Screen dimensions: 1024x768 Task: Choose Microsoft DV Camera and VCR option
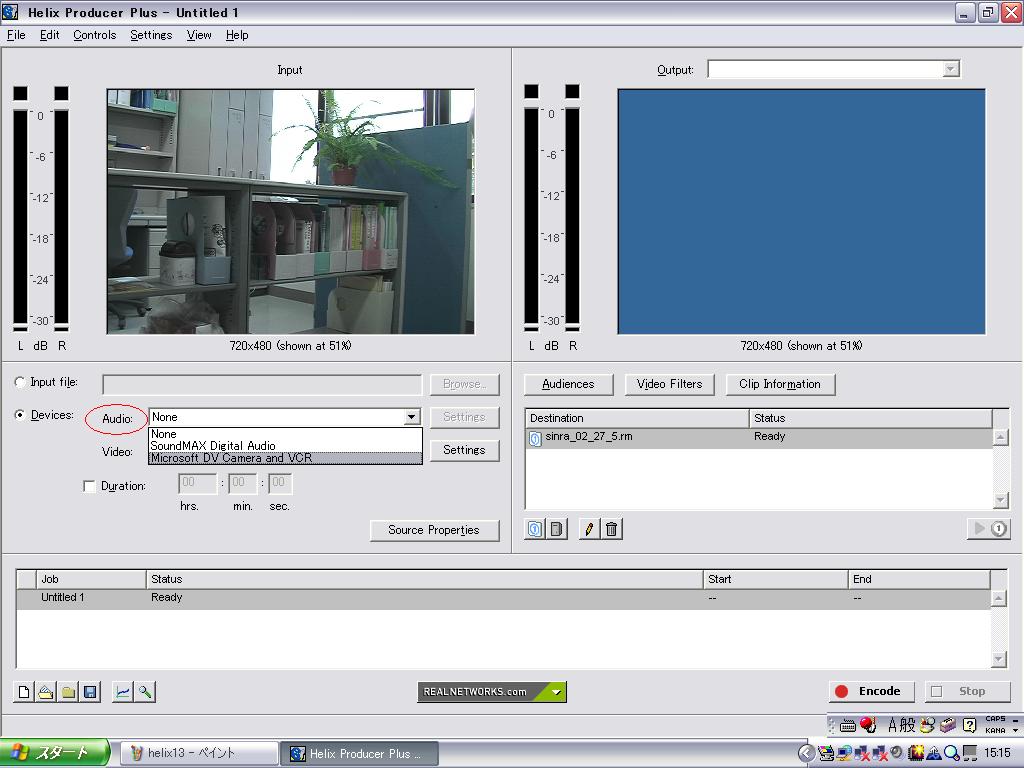point(285,458)
